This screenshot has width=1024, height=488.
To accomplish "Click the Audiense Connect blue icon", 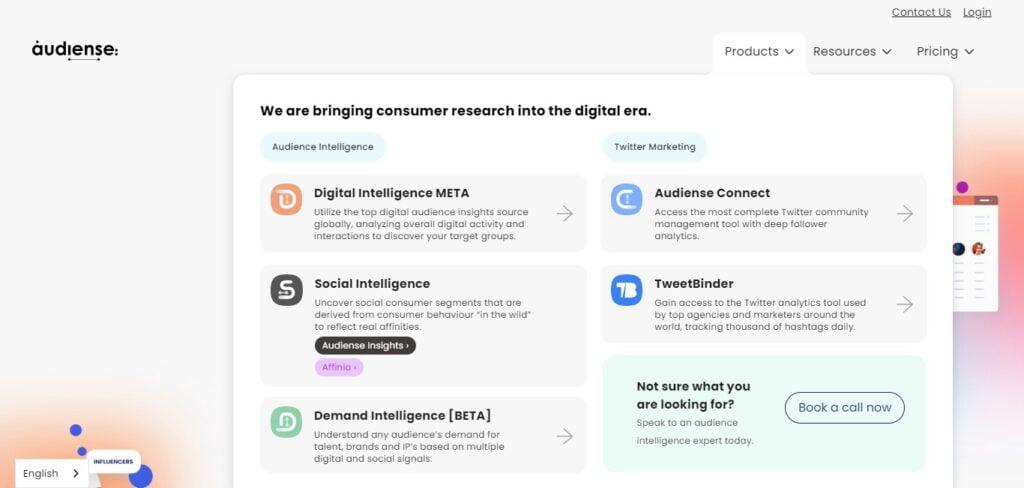I will (x=626, y=199).
